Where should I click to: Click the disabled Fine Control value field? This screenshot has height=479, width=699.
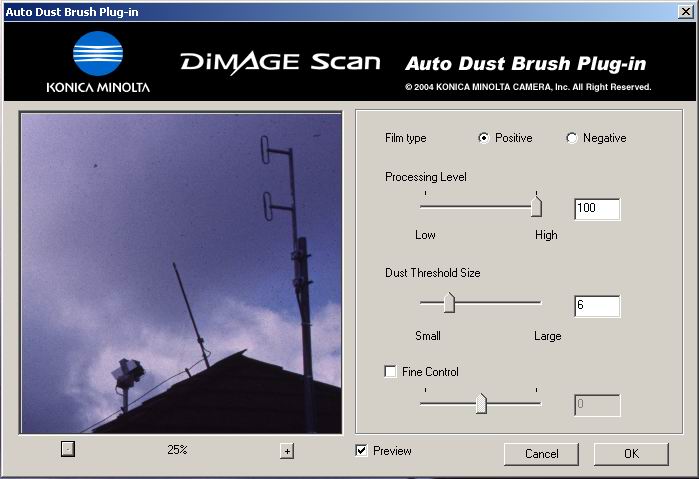(597, 405)
